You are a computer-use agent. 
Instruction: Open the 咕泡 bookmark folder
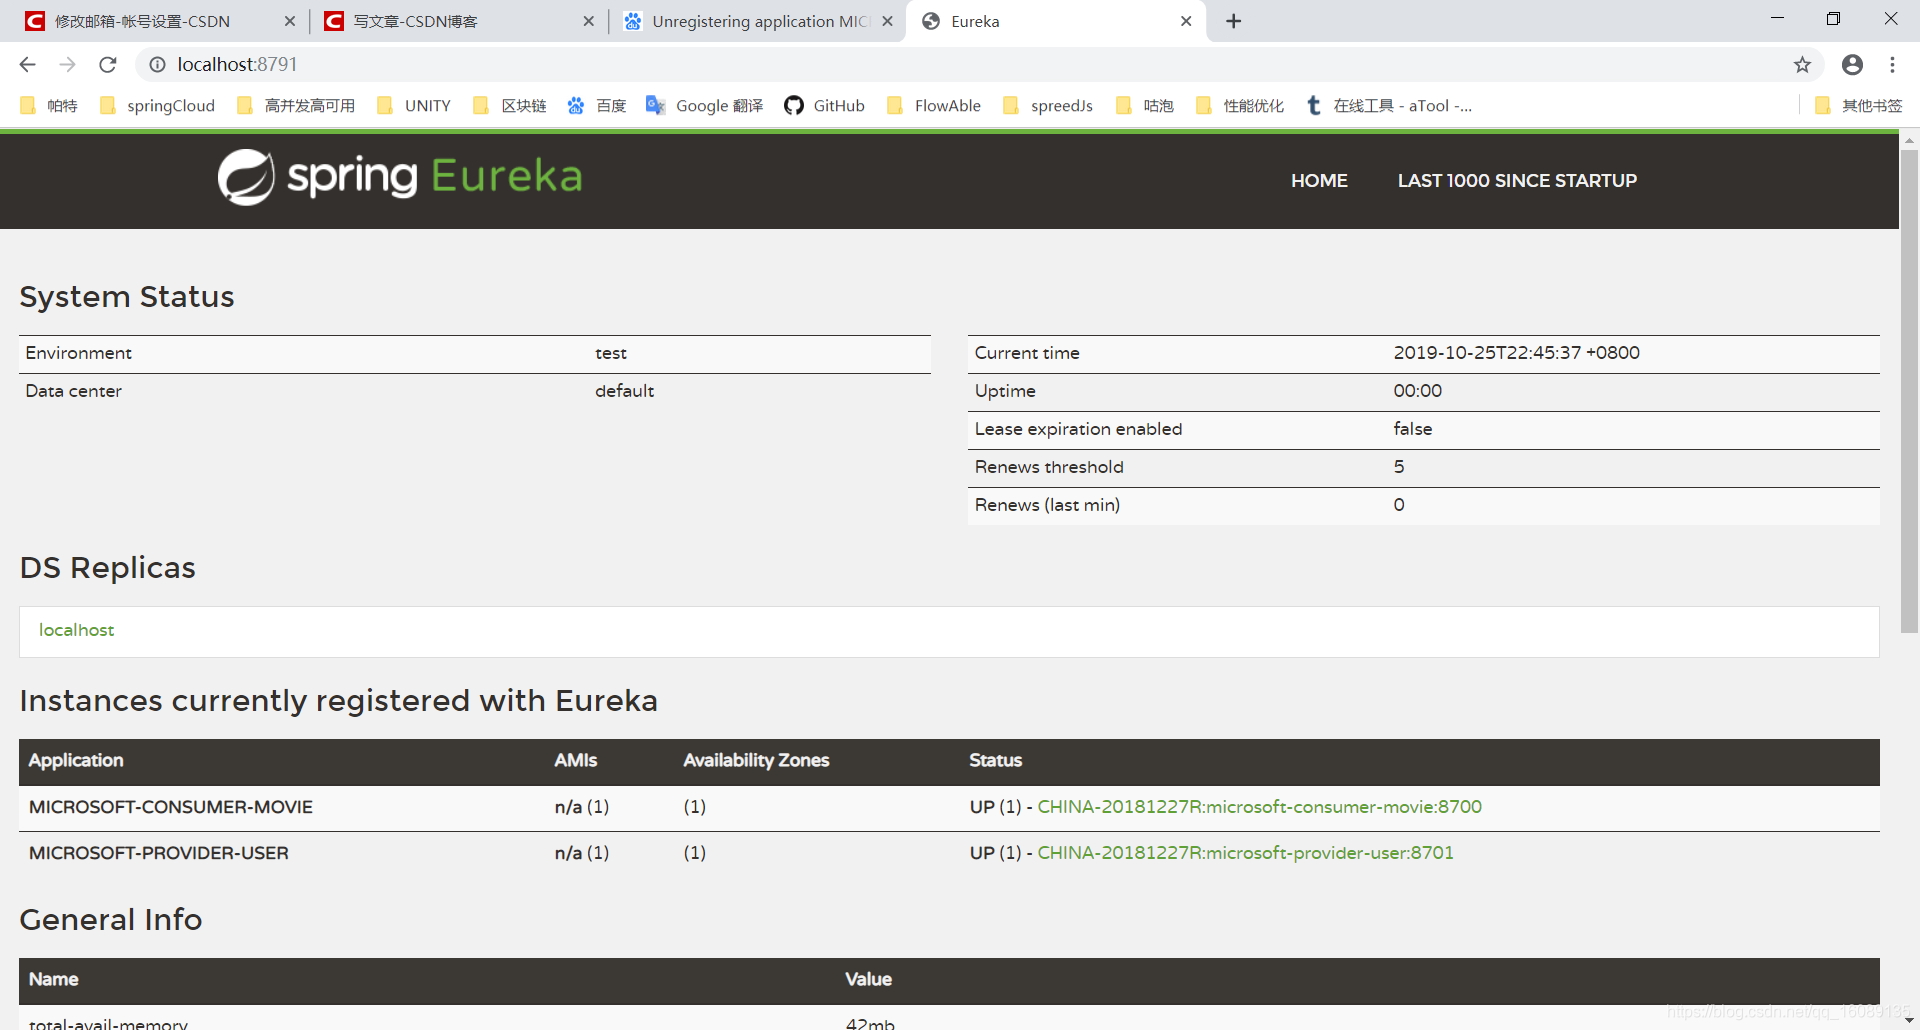click(x=1145, y=106)
